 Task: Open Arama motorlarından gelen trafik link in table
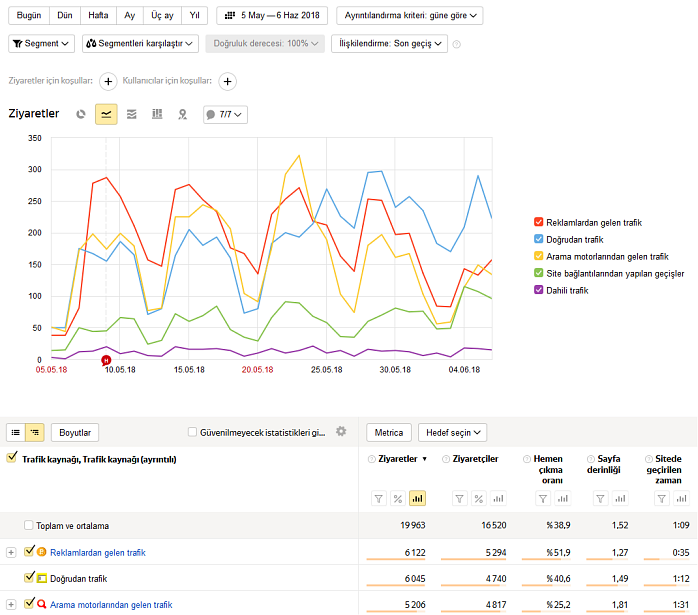[111, 605]
